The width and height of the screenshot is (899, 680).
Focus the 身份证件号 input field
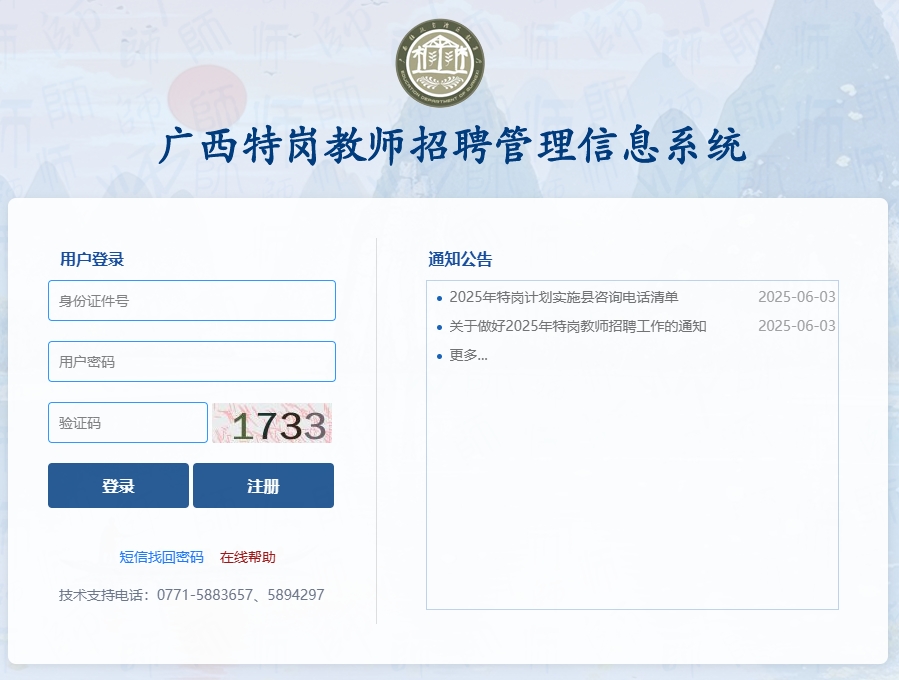(x=192, y=300)
